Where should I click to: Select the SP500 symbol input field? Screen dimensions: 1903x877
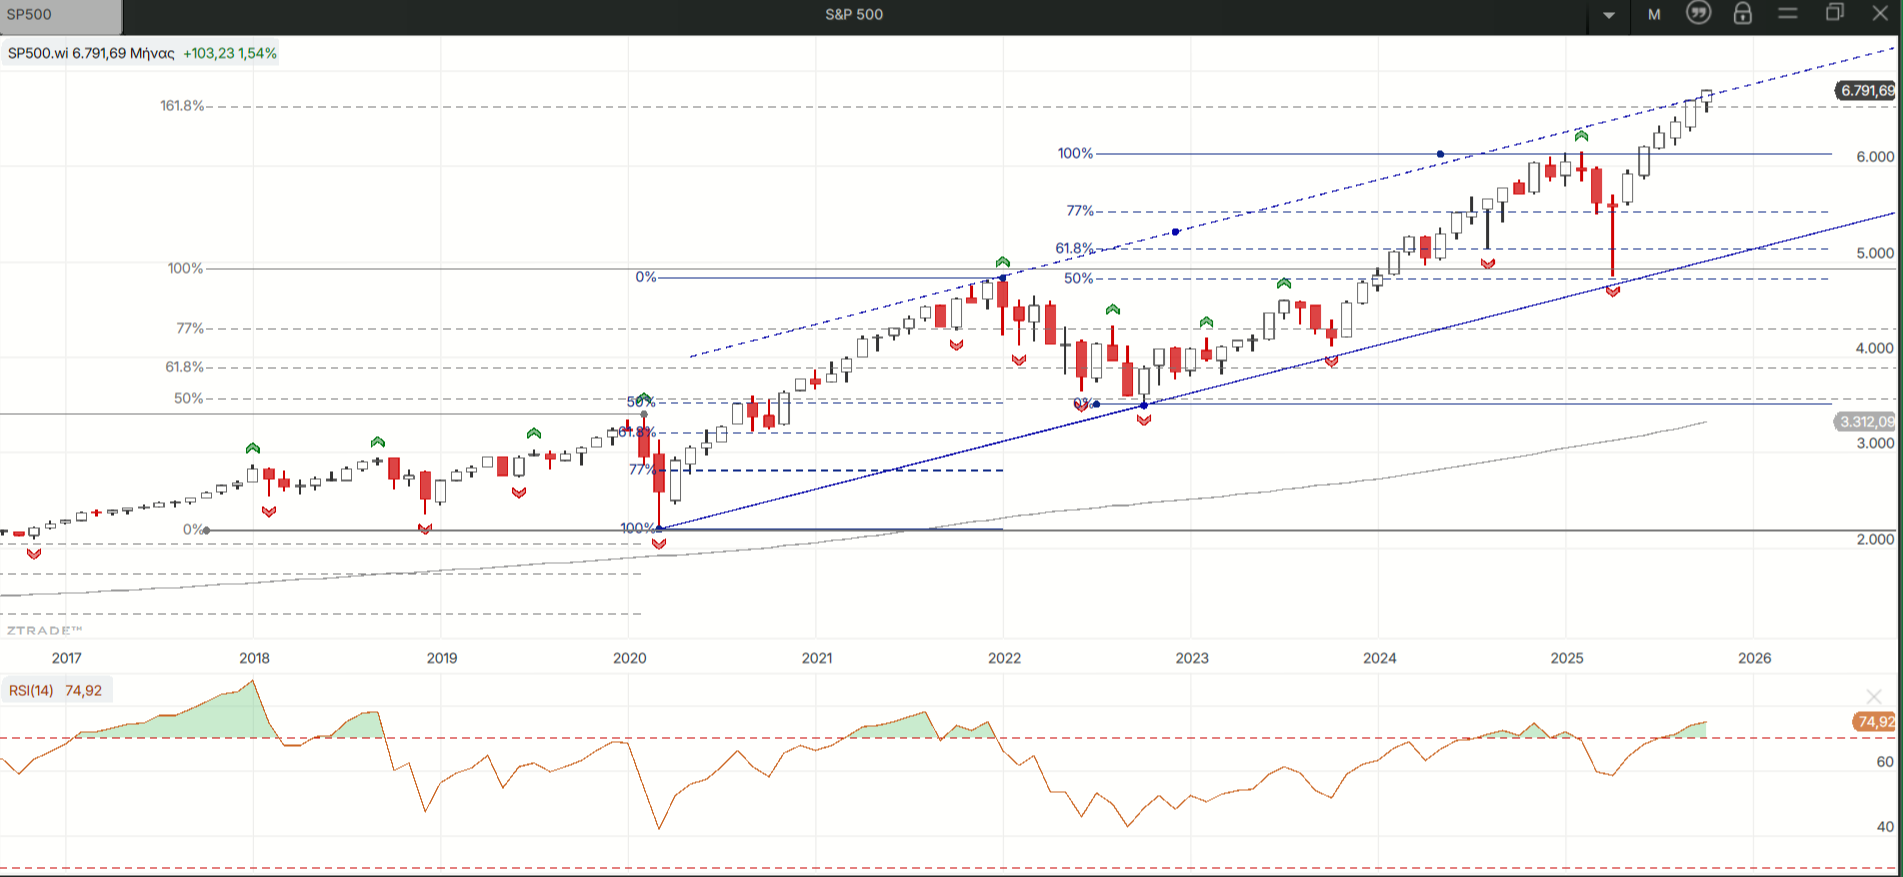60,16
